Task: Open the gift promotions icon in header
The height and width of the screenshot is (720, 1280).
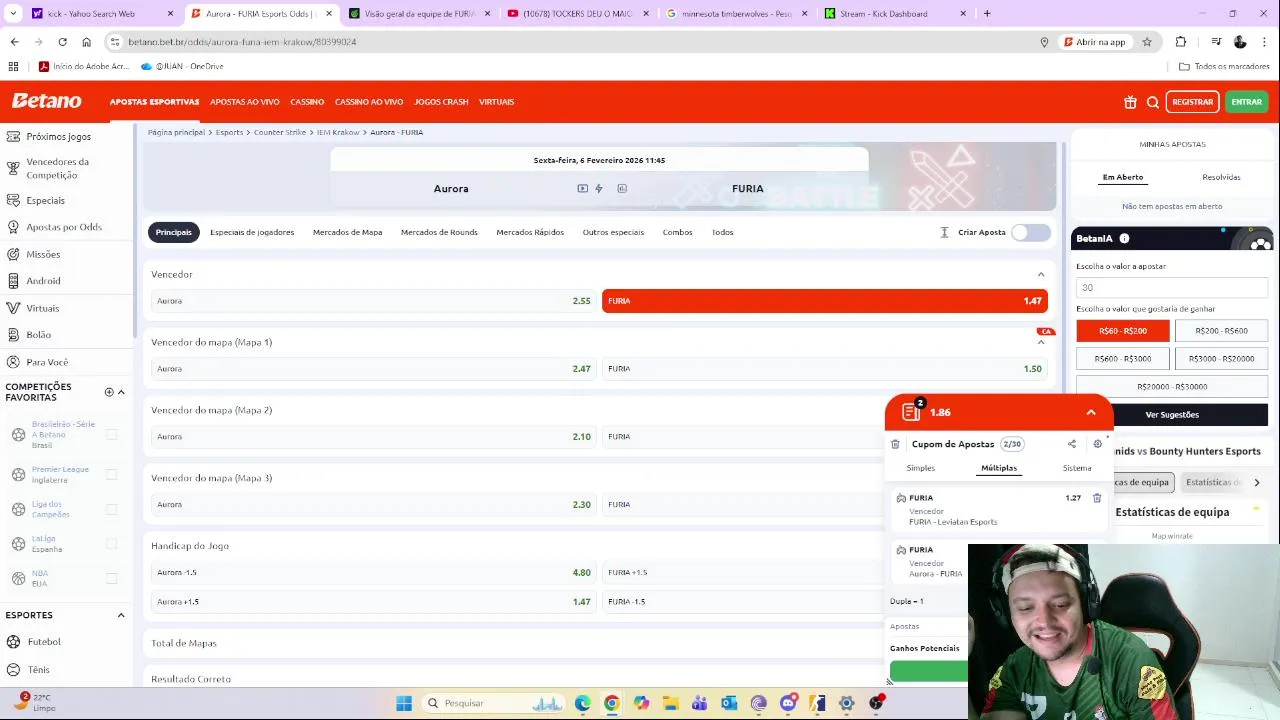Action: [1130, 102]
